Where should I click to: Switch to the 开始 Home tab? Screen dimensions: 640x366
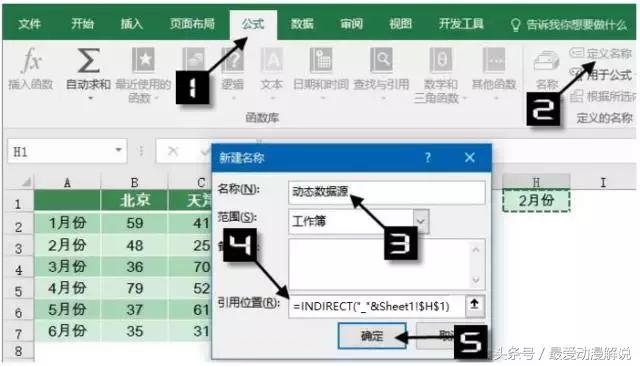point(82,24)
